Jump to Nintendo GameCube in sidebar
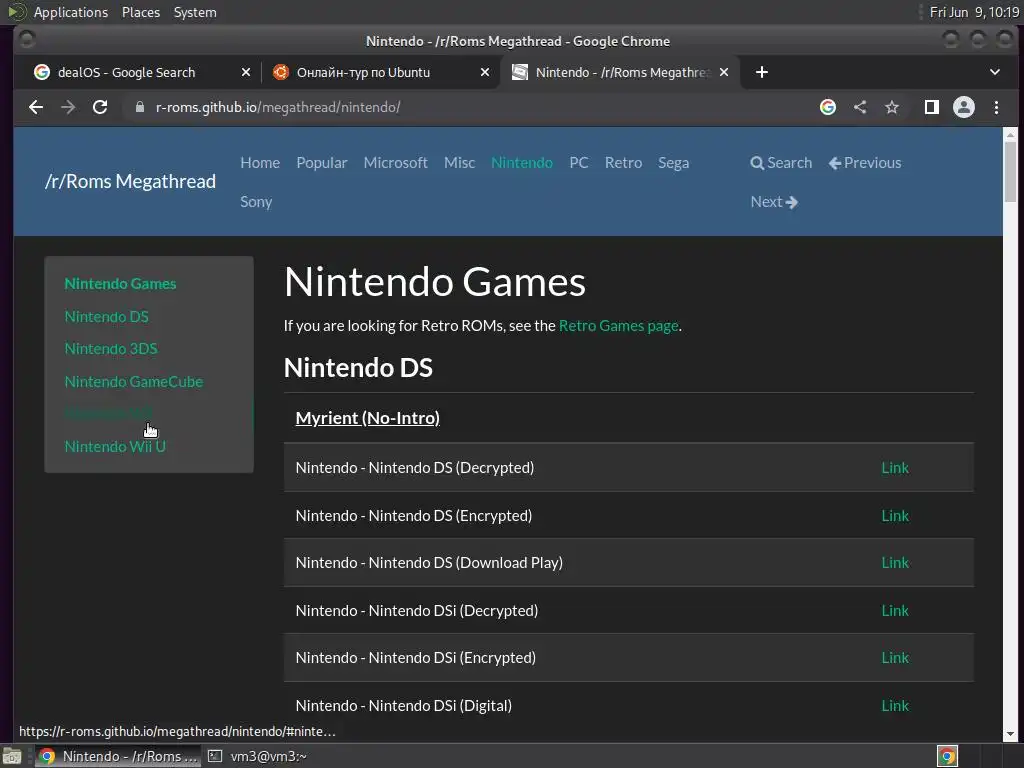This screenshot has height=768, width=1024. (x=134, y=381)
